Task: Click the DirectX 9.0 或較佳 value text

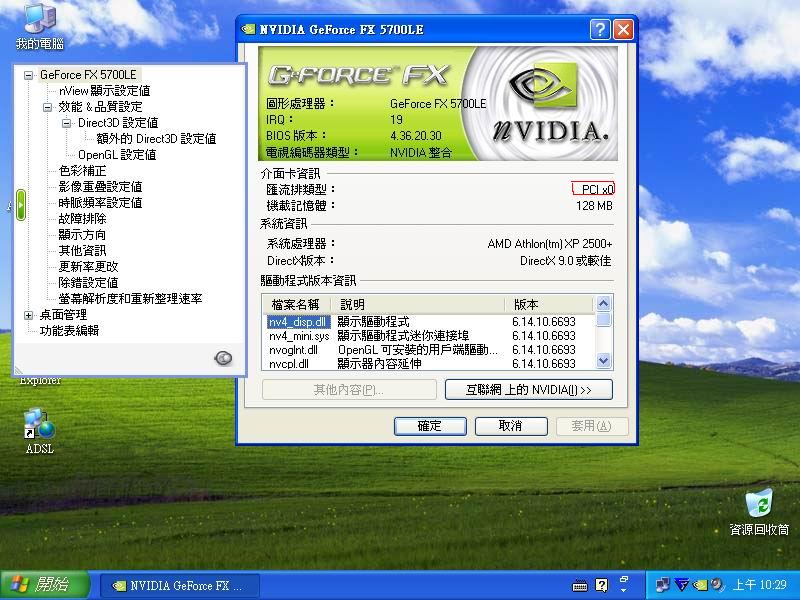Action: point(565,261)
